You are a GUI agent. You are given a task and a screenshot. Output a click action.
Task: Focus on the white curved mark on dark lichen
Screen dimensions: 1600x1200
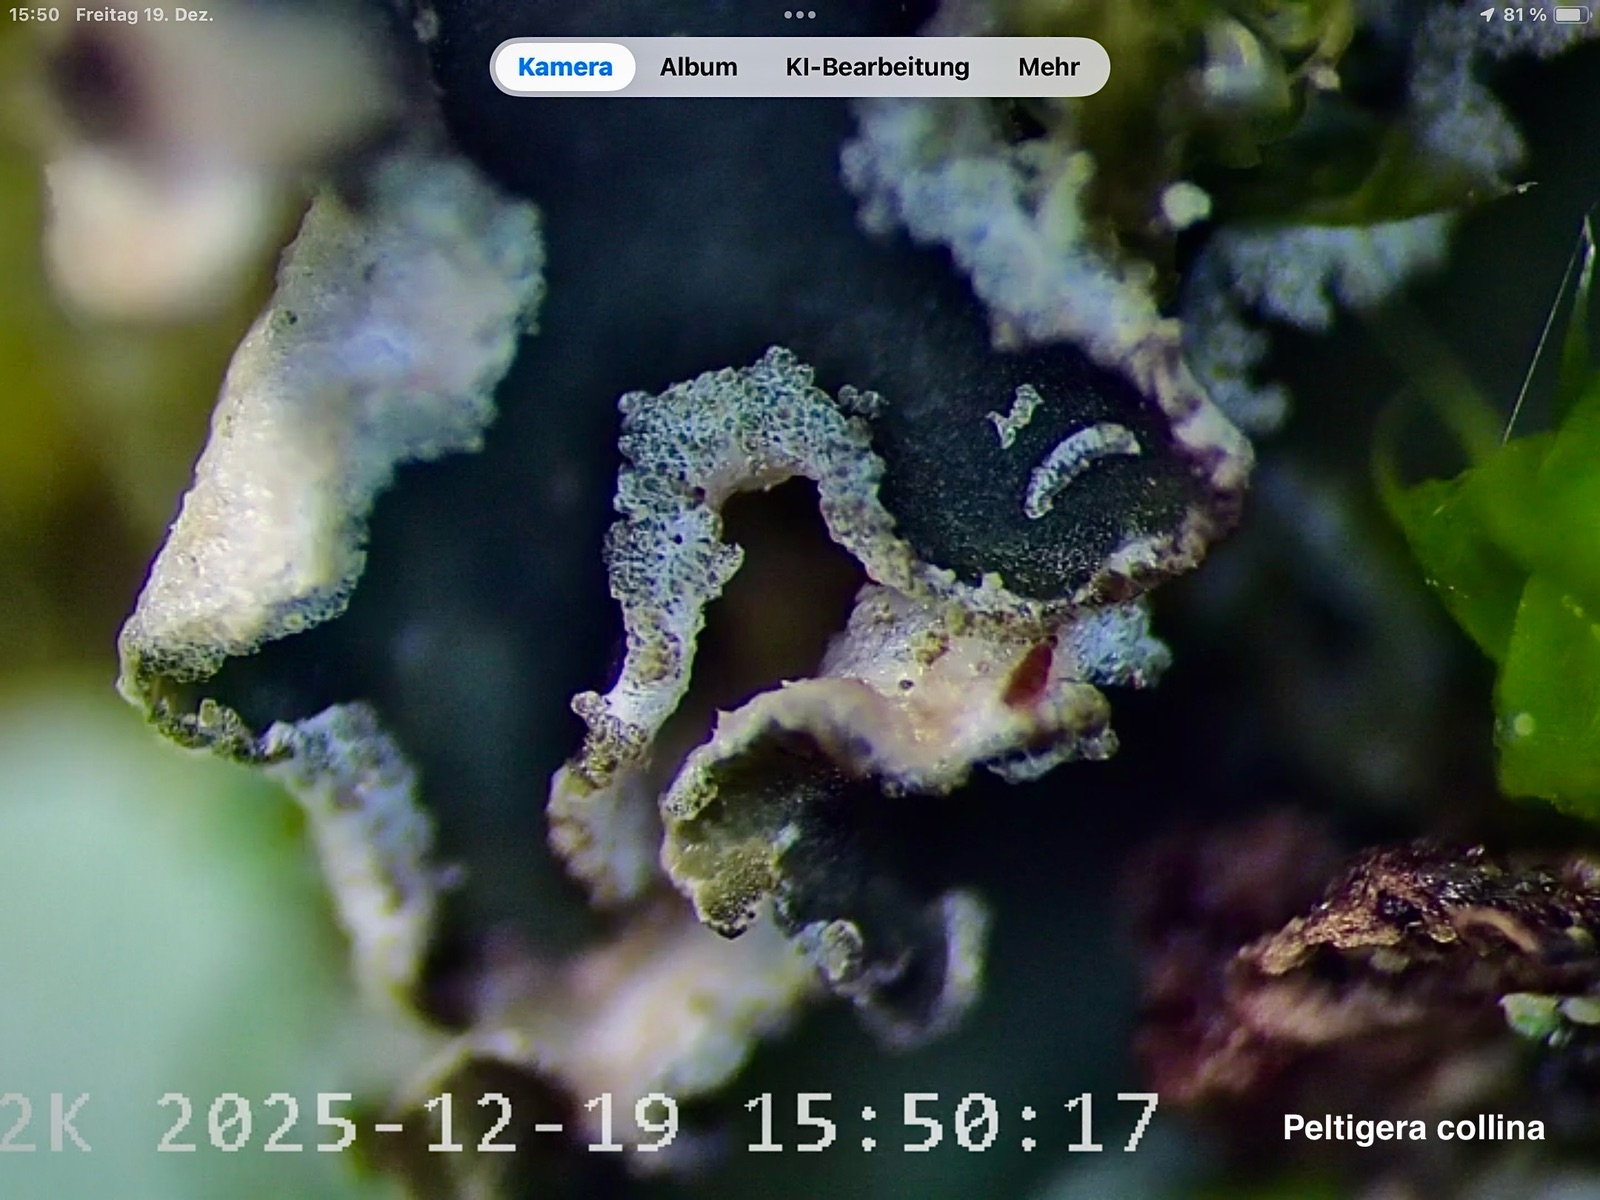coord(1080,465)
